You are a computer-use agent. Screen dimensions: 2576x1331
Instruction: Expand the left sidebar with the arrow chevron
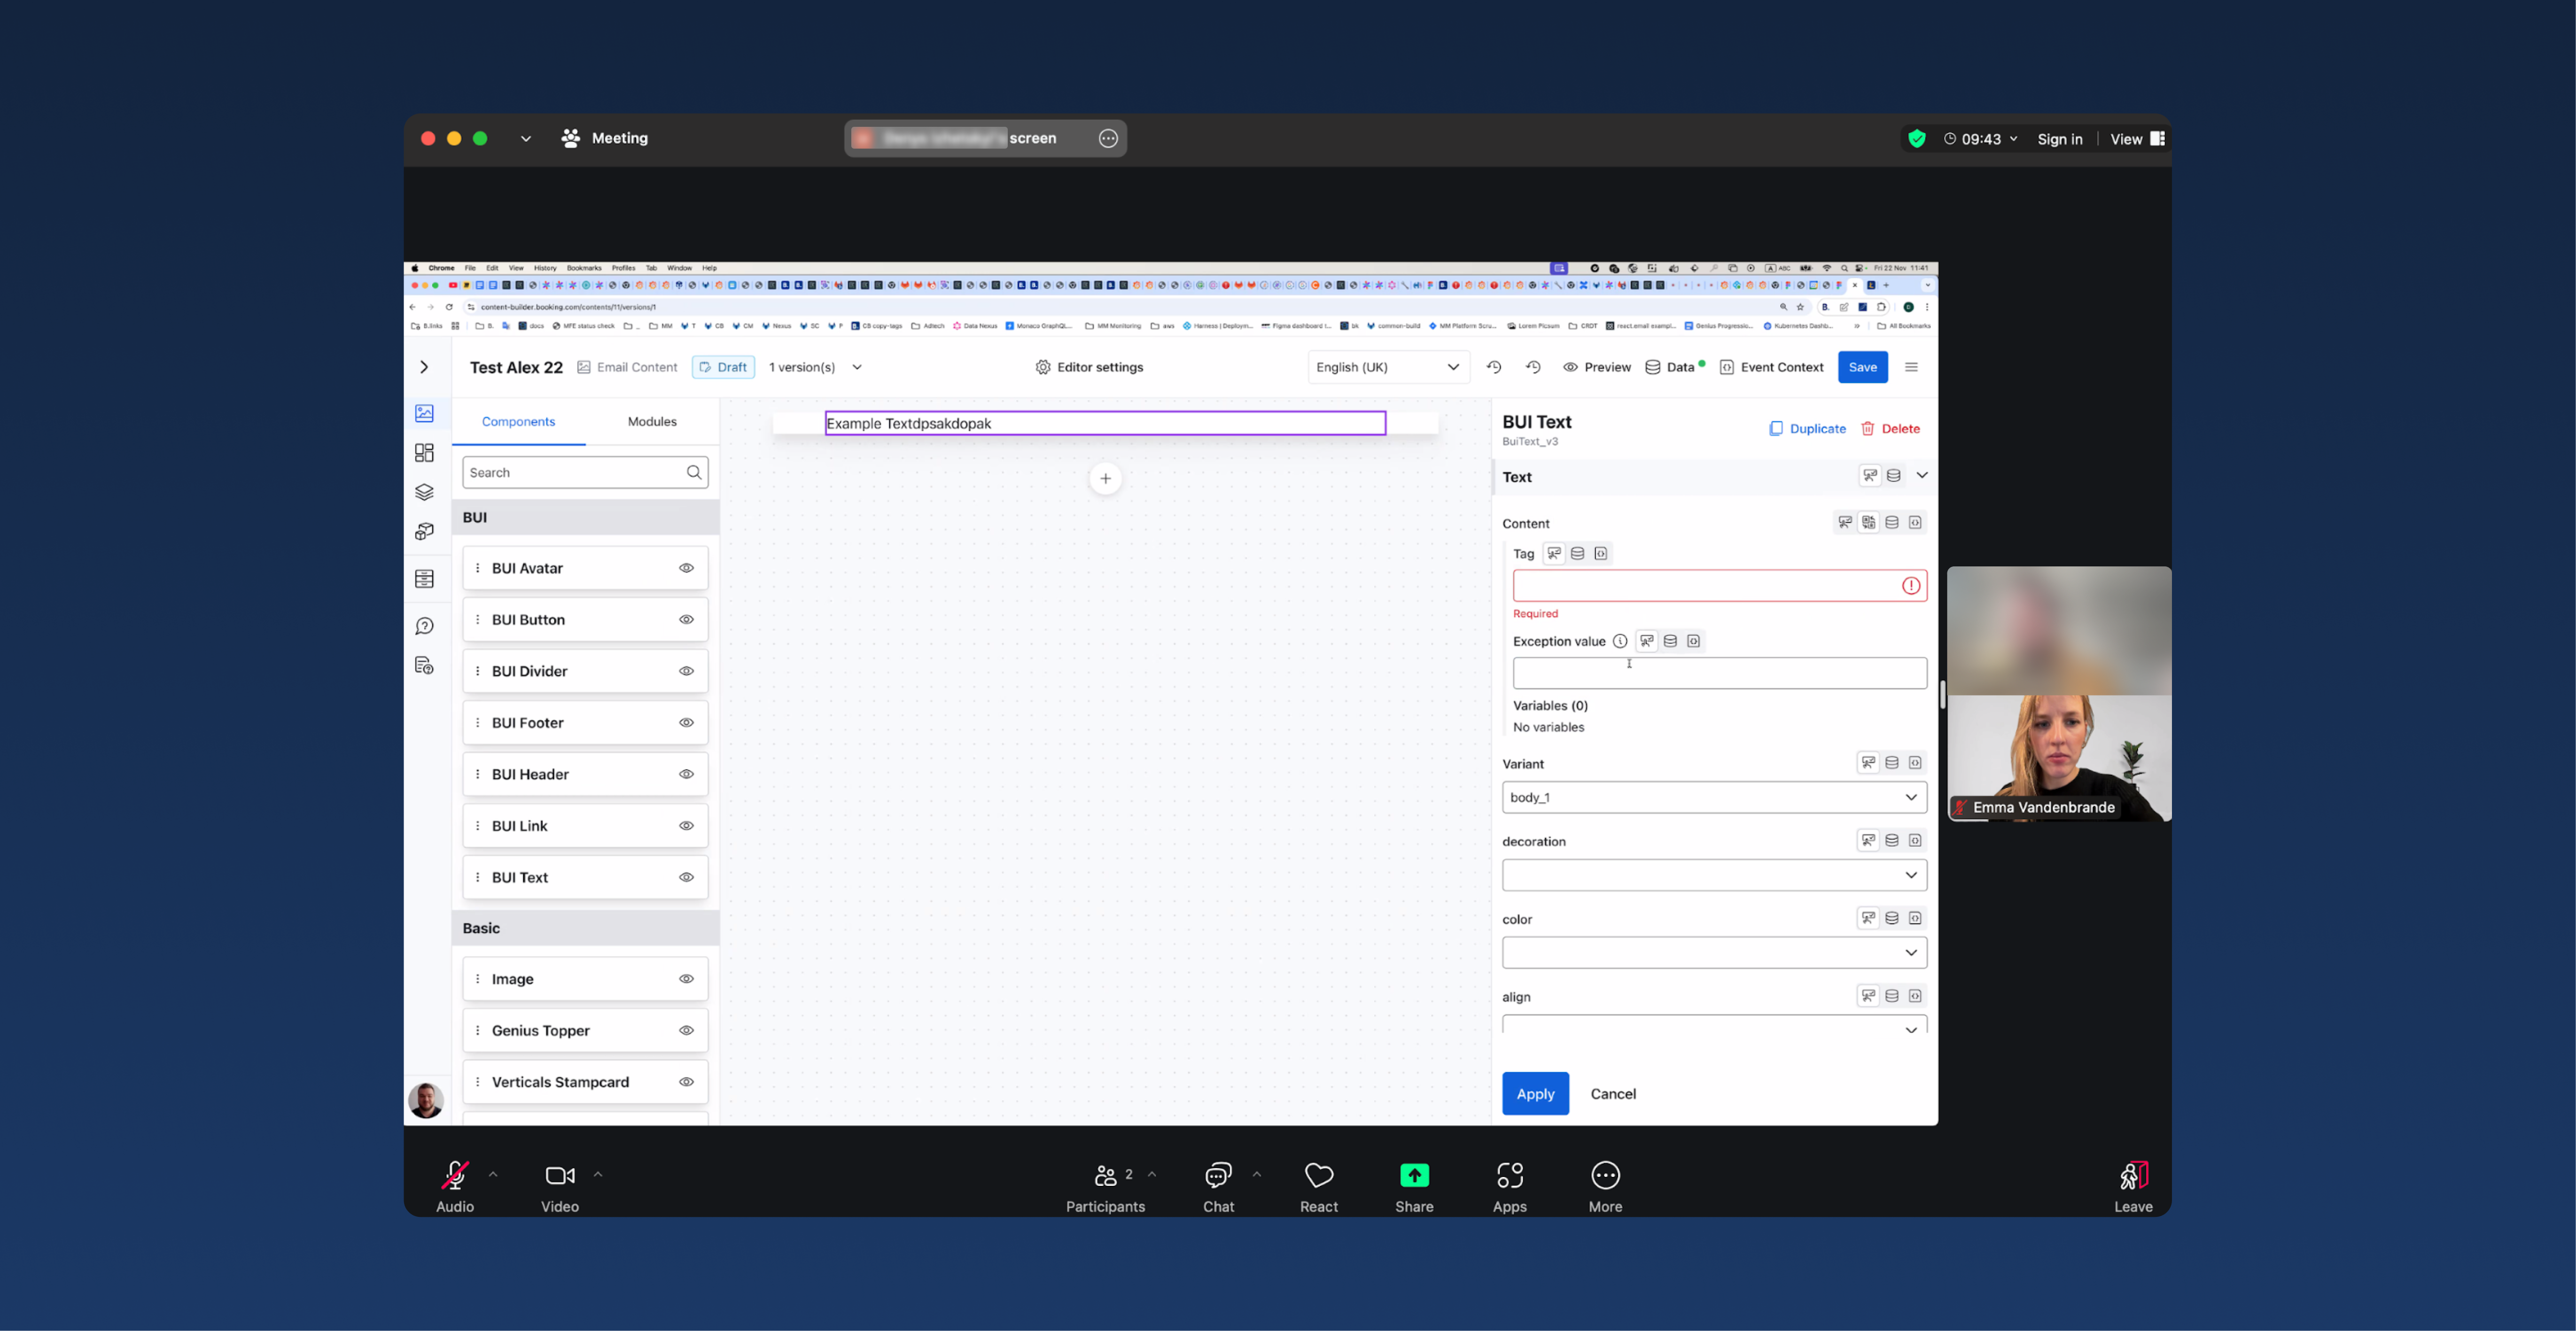tap(424, 367)
